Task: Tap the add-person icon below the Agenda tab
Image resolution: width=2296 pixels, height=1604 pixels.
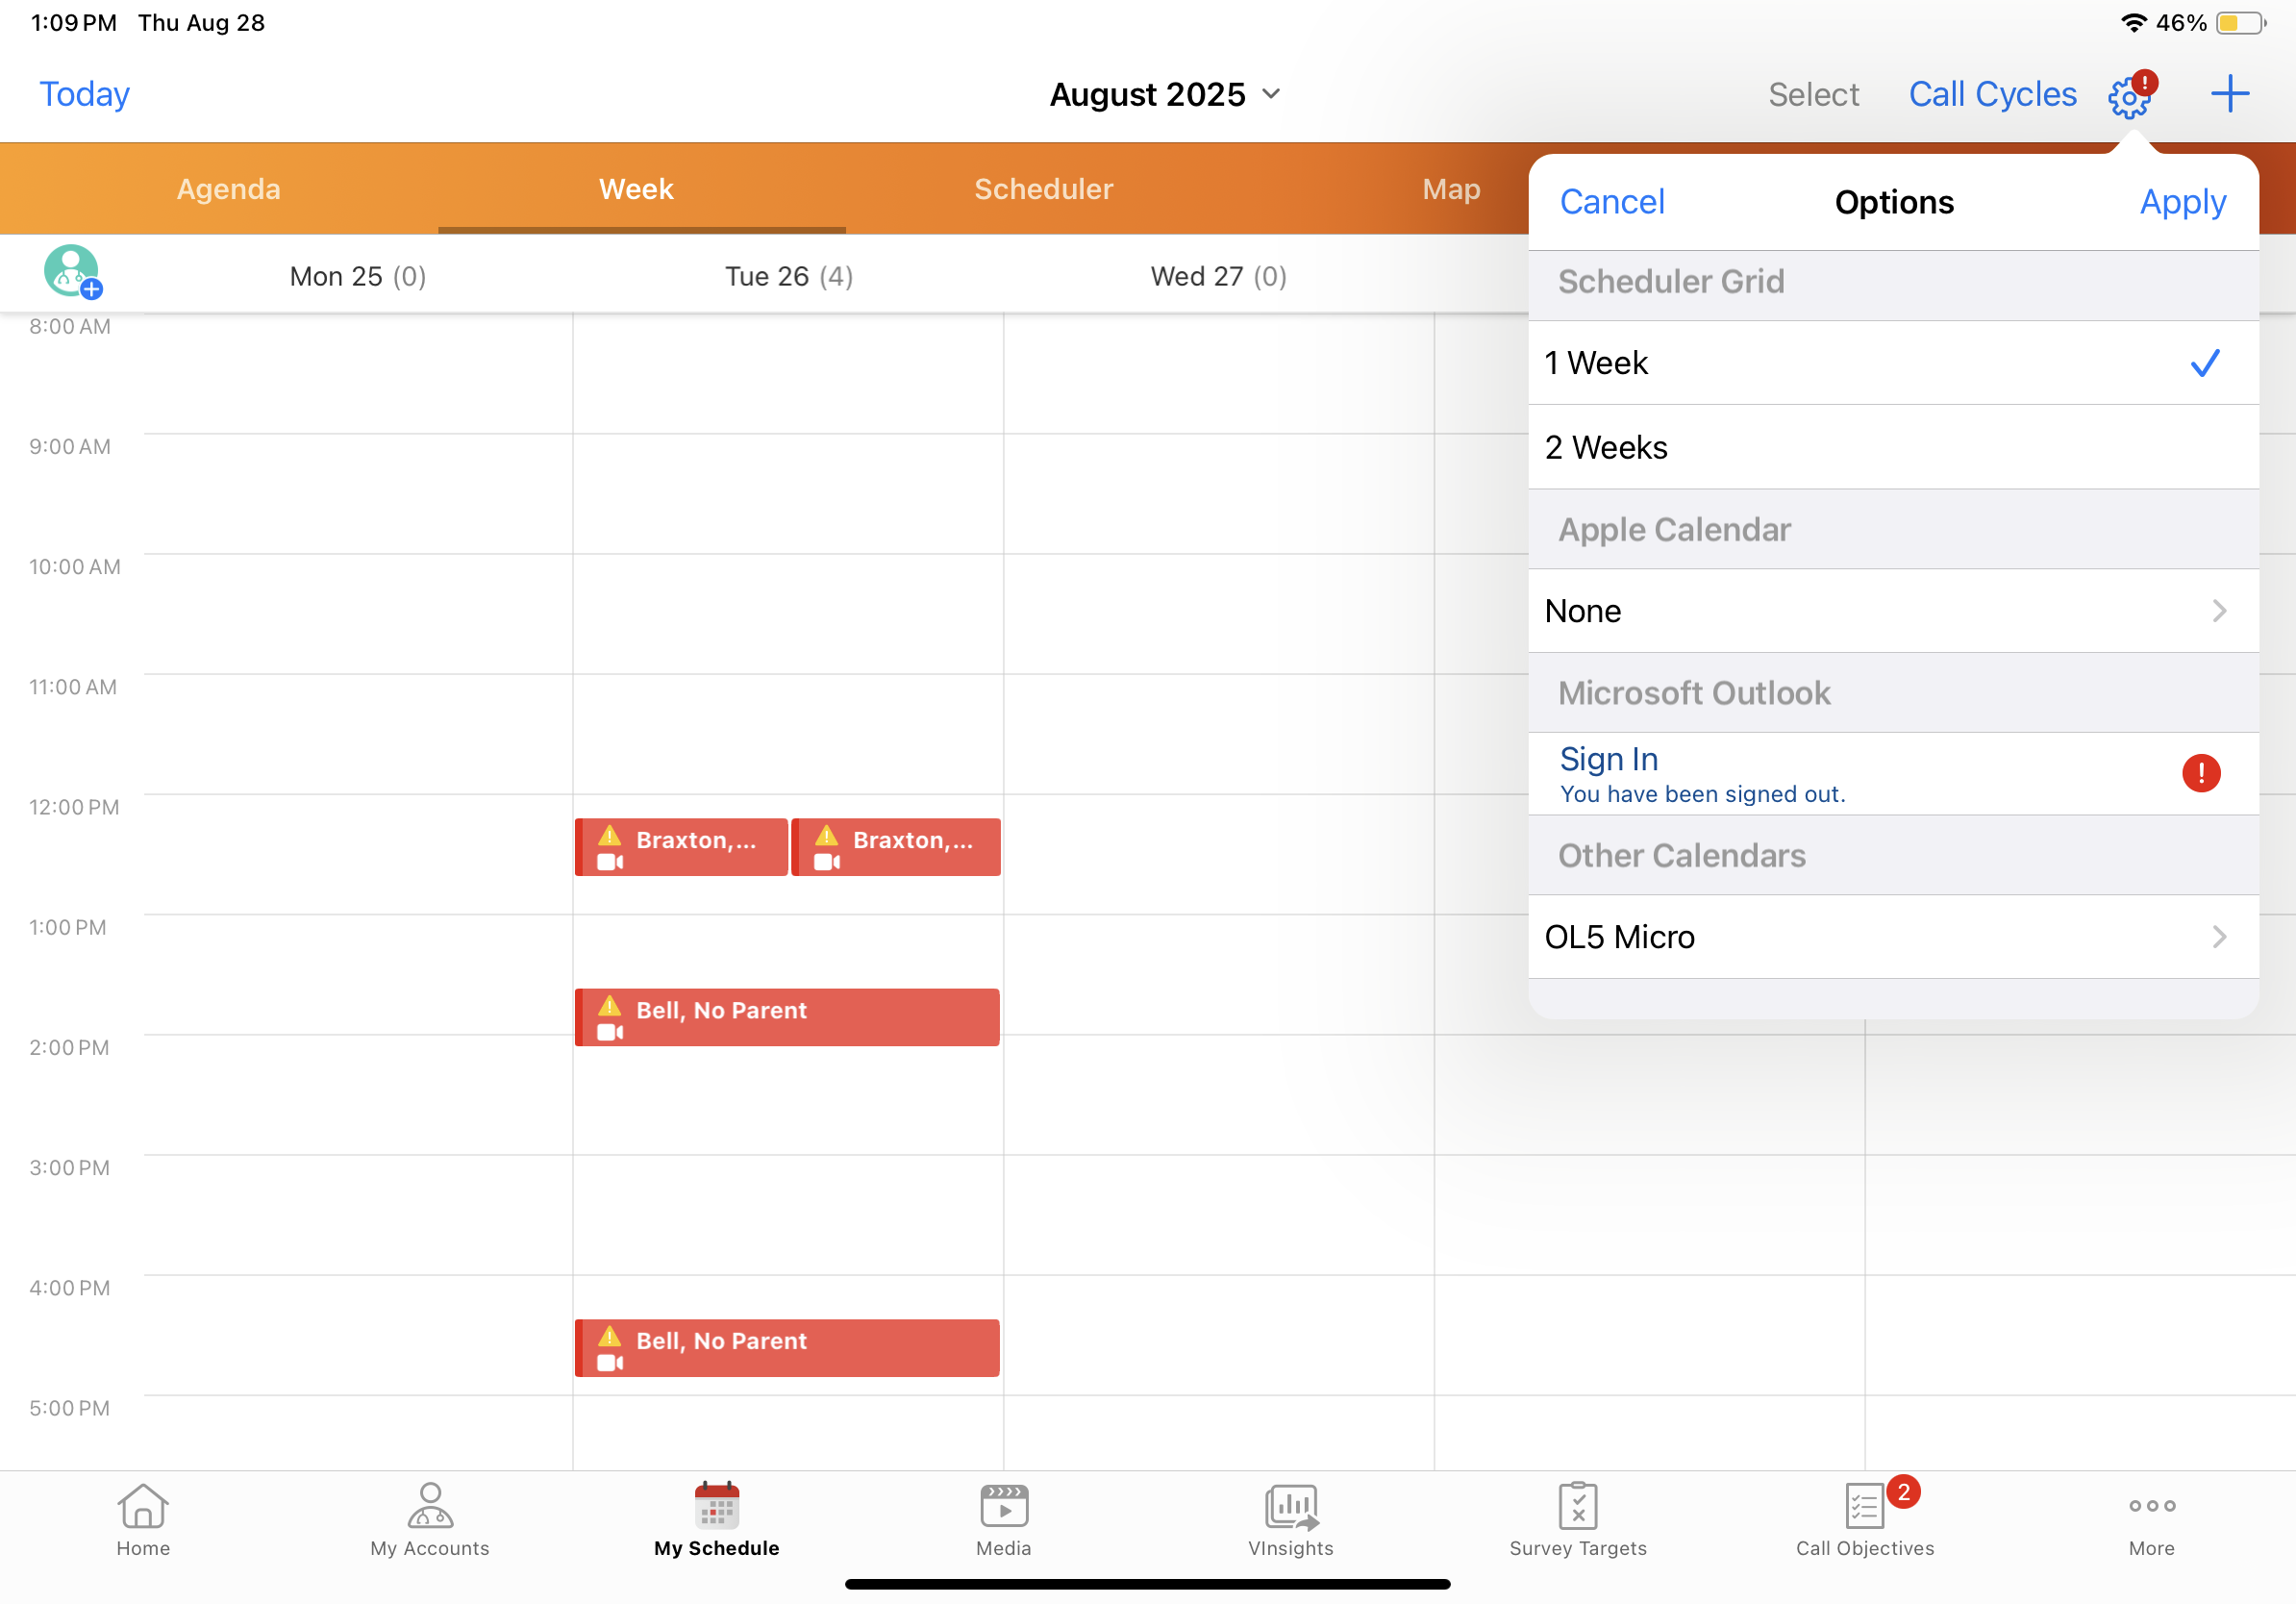Action: [x=71, y=271]
